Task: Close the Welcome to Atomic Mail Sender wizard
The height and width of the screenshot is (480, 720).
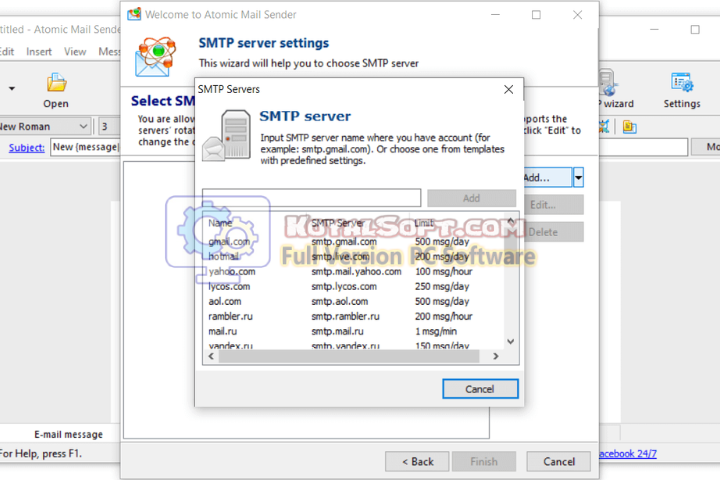Action: (x=577, y=15)
